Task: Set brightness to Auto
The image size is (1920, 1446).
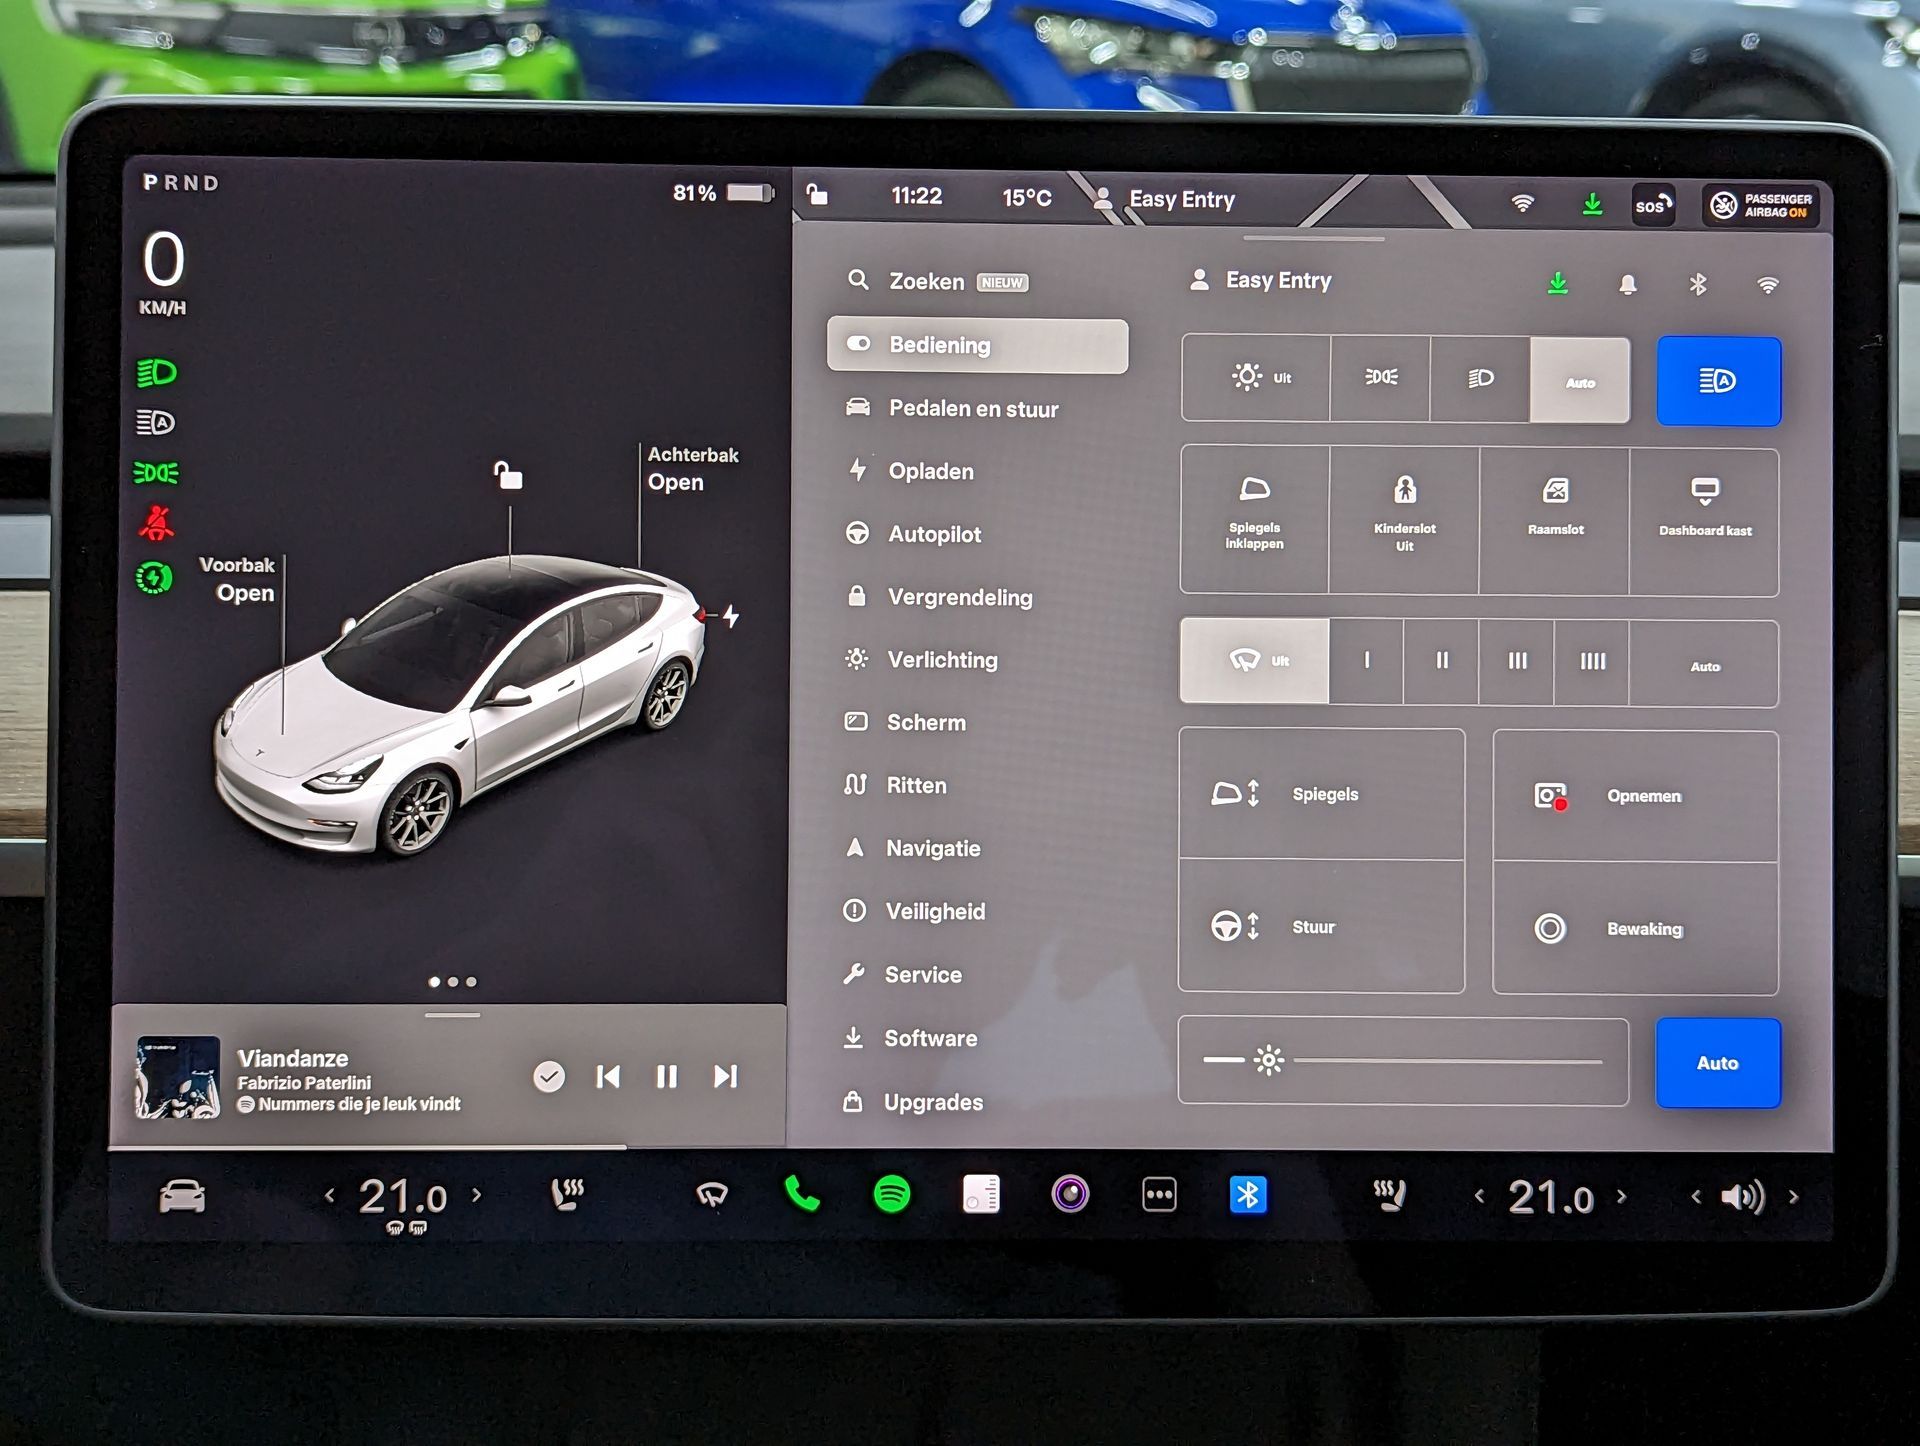Action: click(1718, 1063)
